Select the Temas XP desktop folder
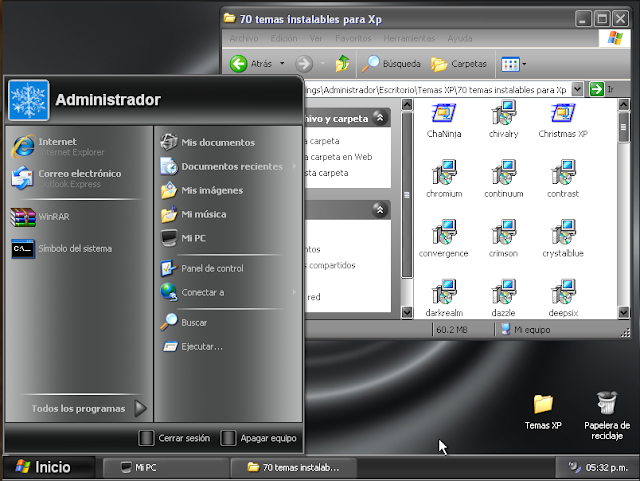This screenshot has height=481, width=640. 543,412
